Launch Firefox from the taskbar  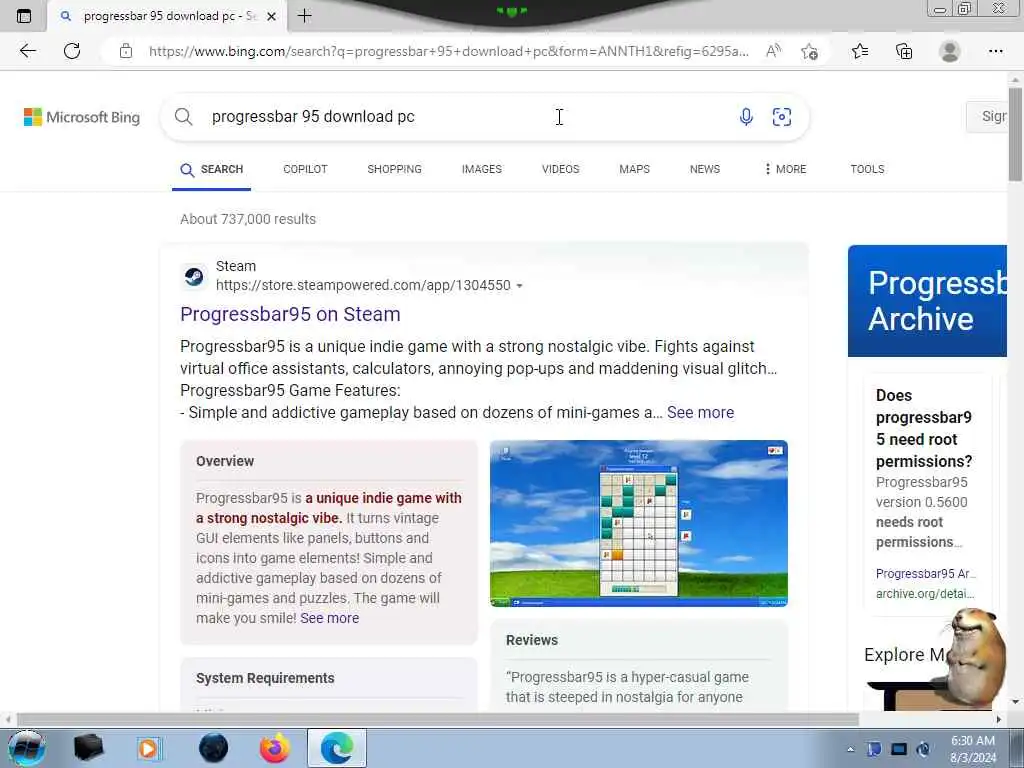pyautogui.click(x=274, y=748)
